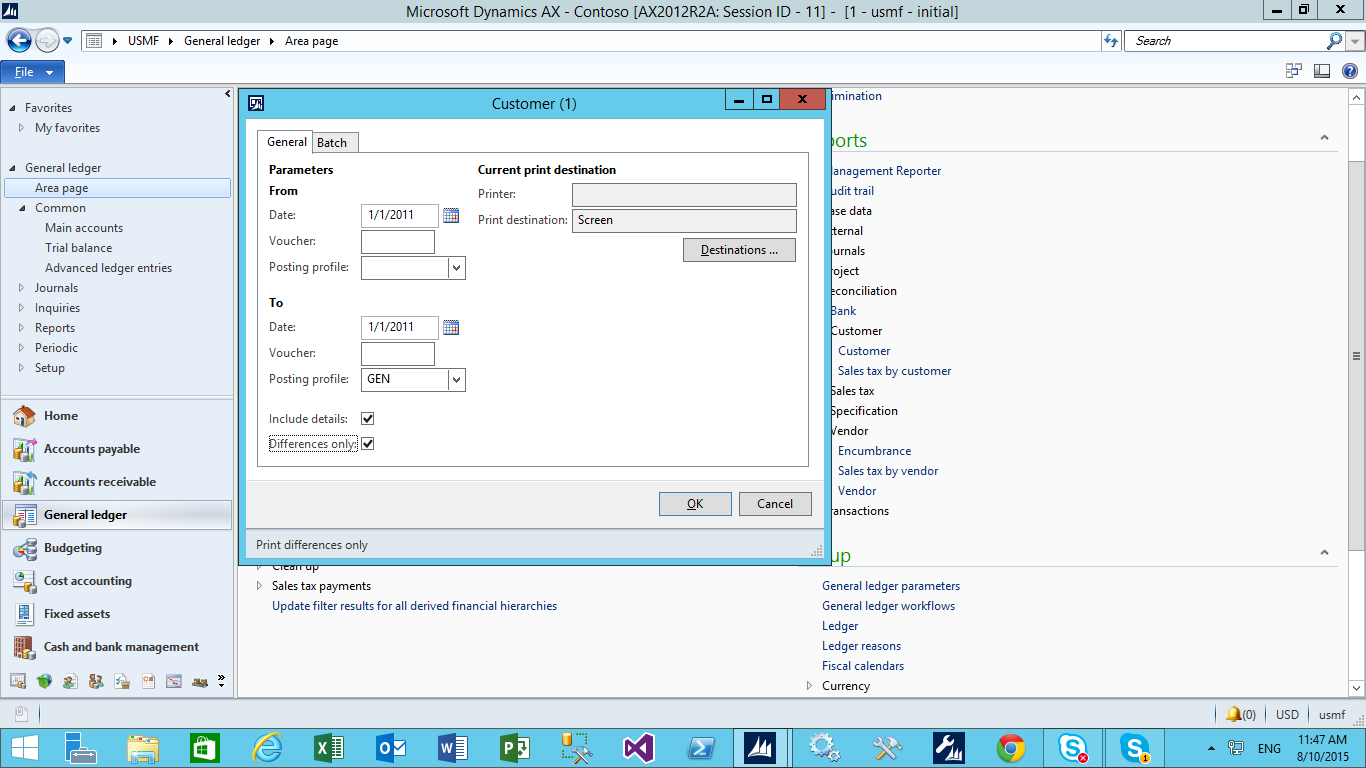
Task: Open the File menu
Action: 33,72
